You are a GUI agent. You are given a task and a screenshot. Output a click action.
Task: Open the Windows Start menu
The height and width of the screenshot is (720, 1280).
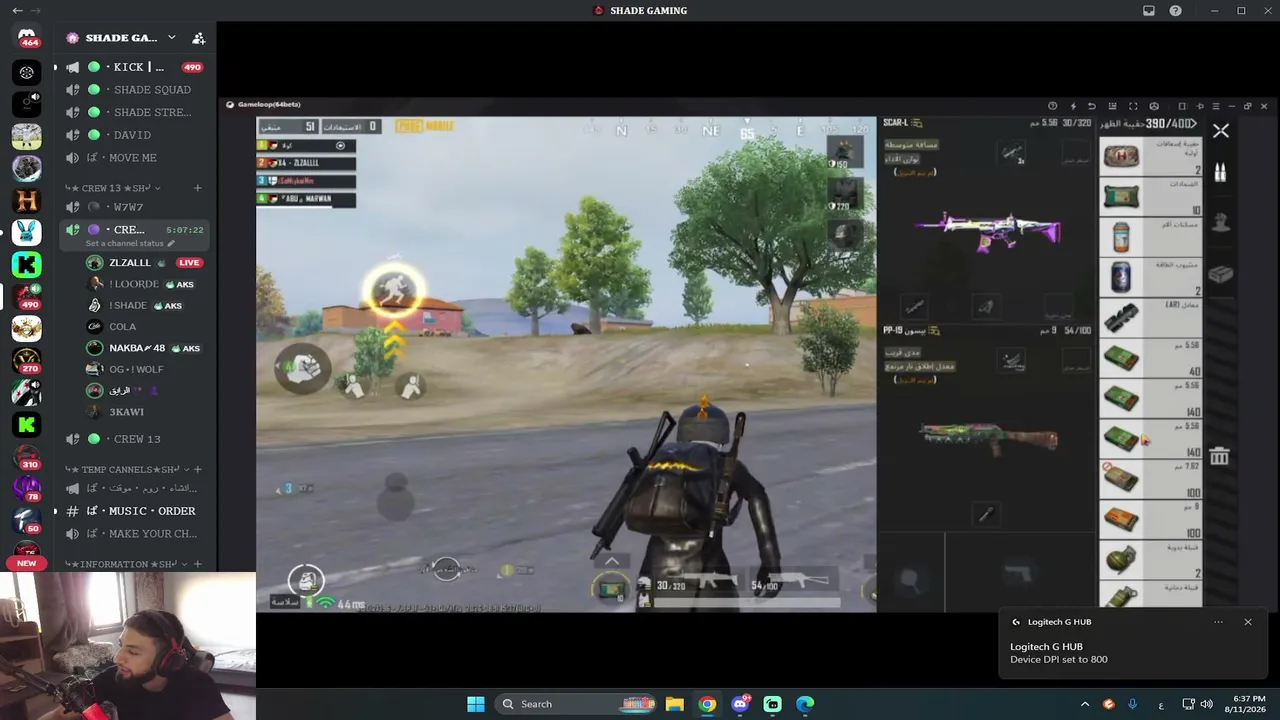point(476,704)
